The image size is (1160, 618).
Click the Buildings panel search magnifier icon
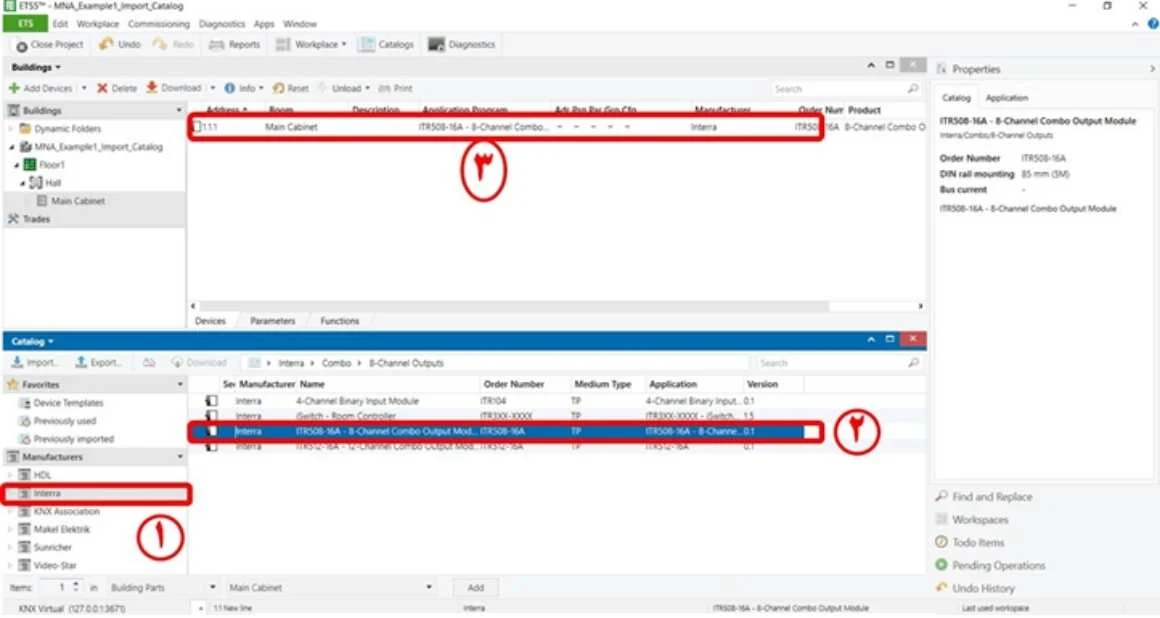click(913, 89)
